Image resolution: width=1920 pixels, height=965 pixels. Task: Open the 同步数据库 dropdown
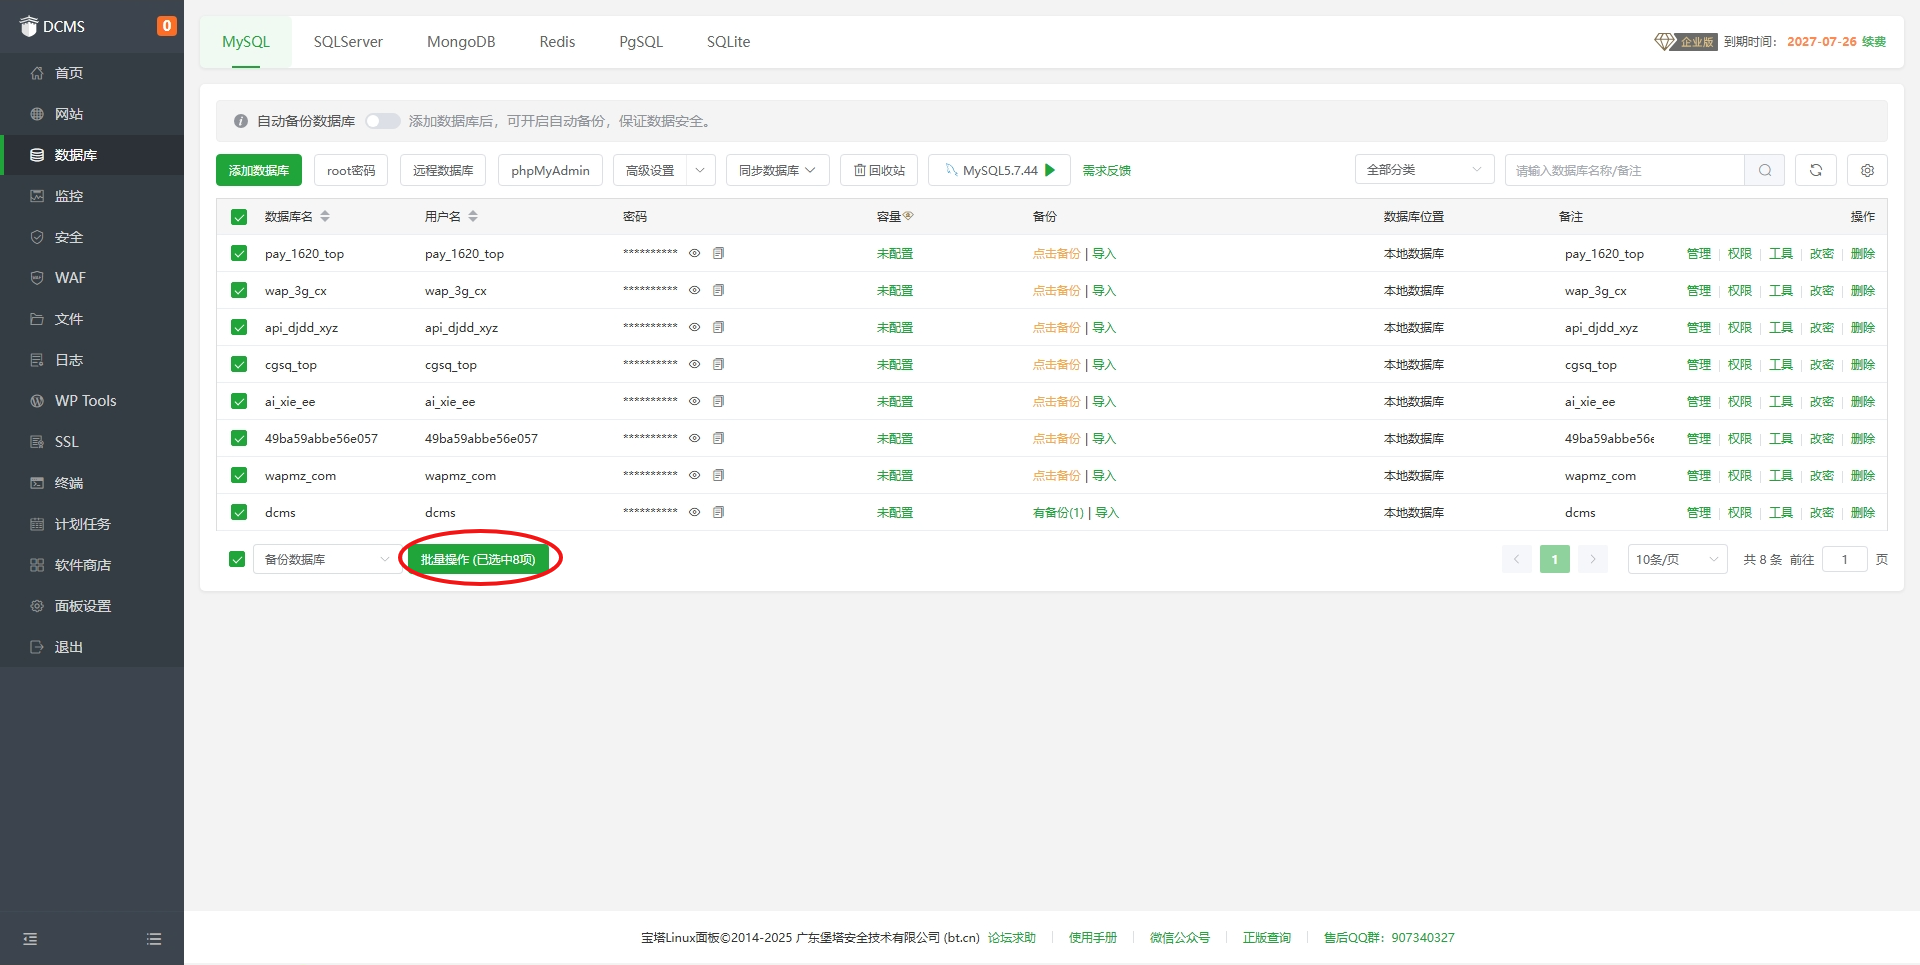777,170
